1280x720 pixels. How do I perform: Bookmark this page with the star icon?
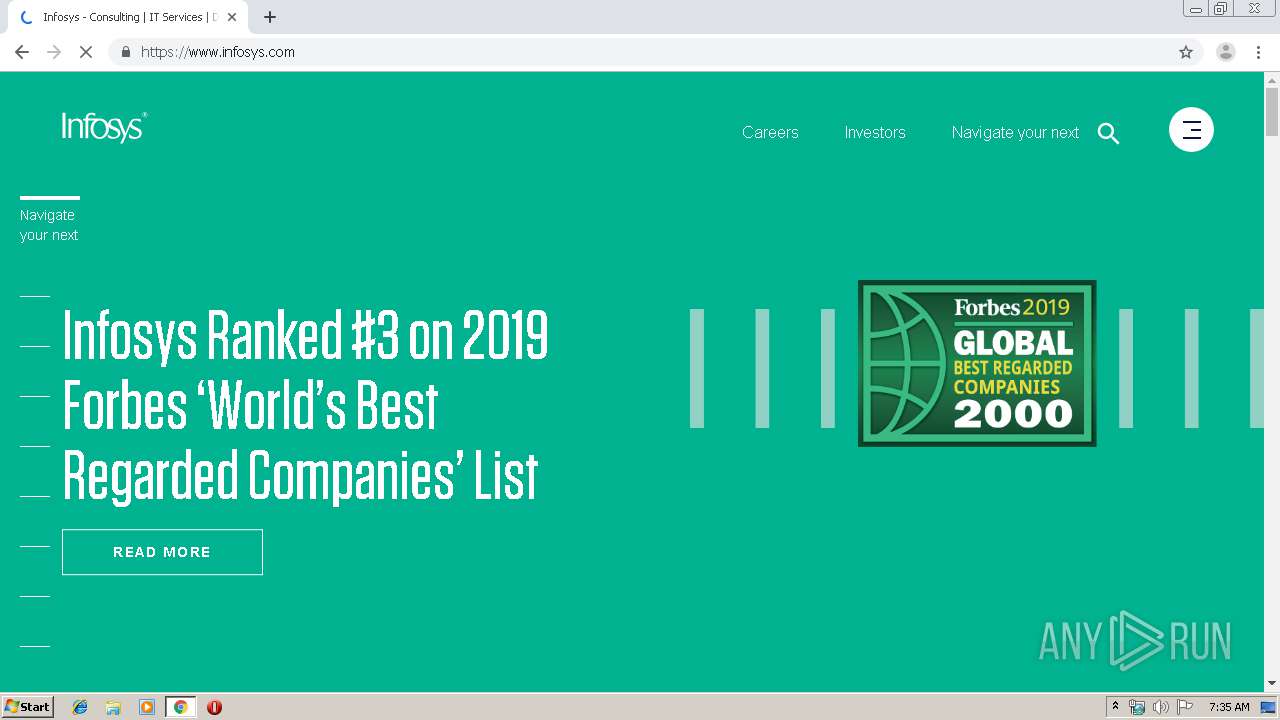coord(1186,52)
